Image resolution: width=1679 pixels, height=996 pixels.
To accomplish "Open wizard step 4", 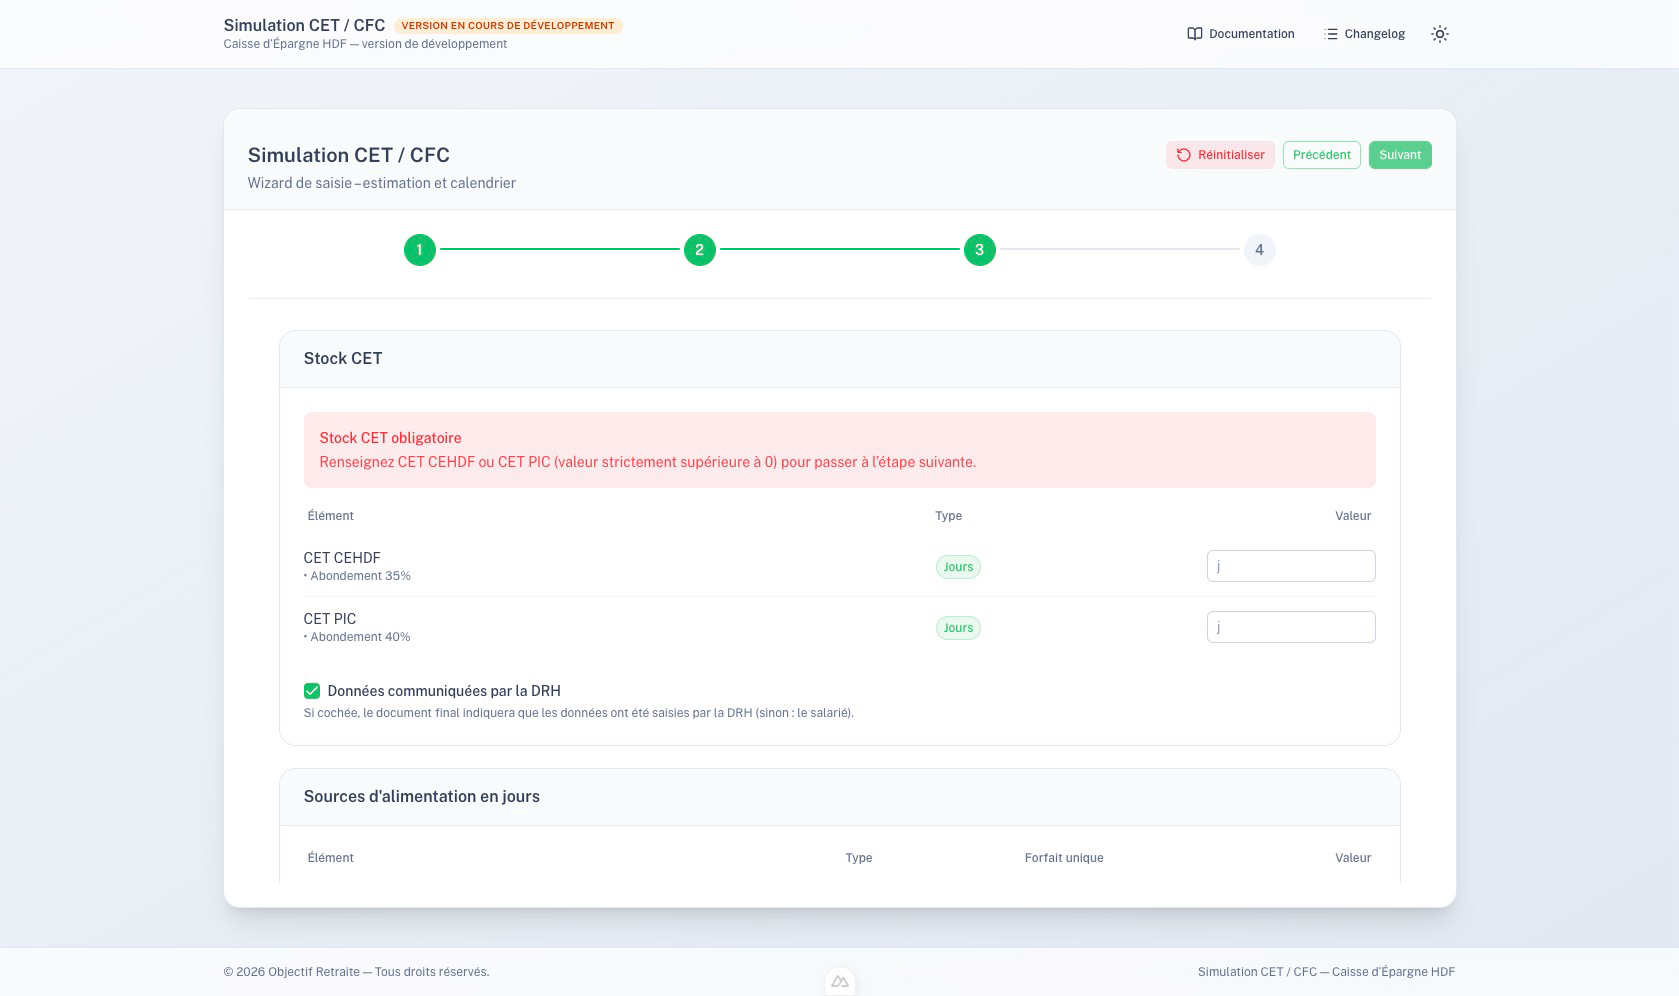I will [1259, 250].
